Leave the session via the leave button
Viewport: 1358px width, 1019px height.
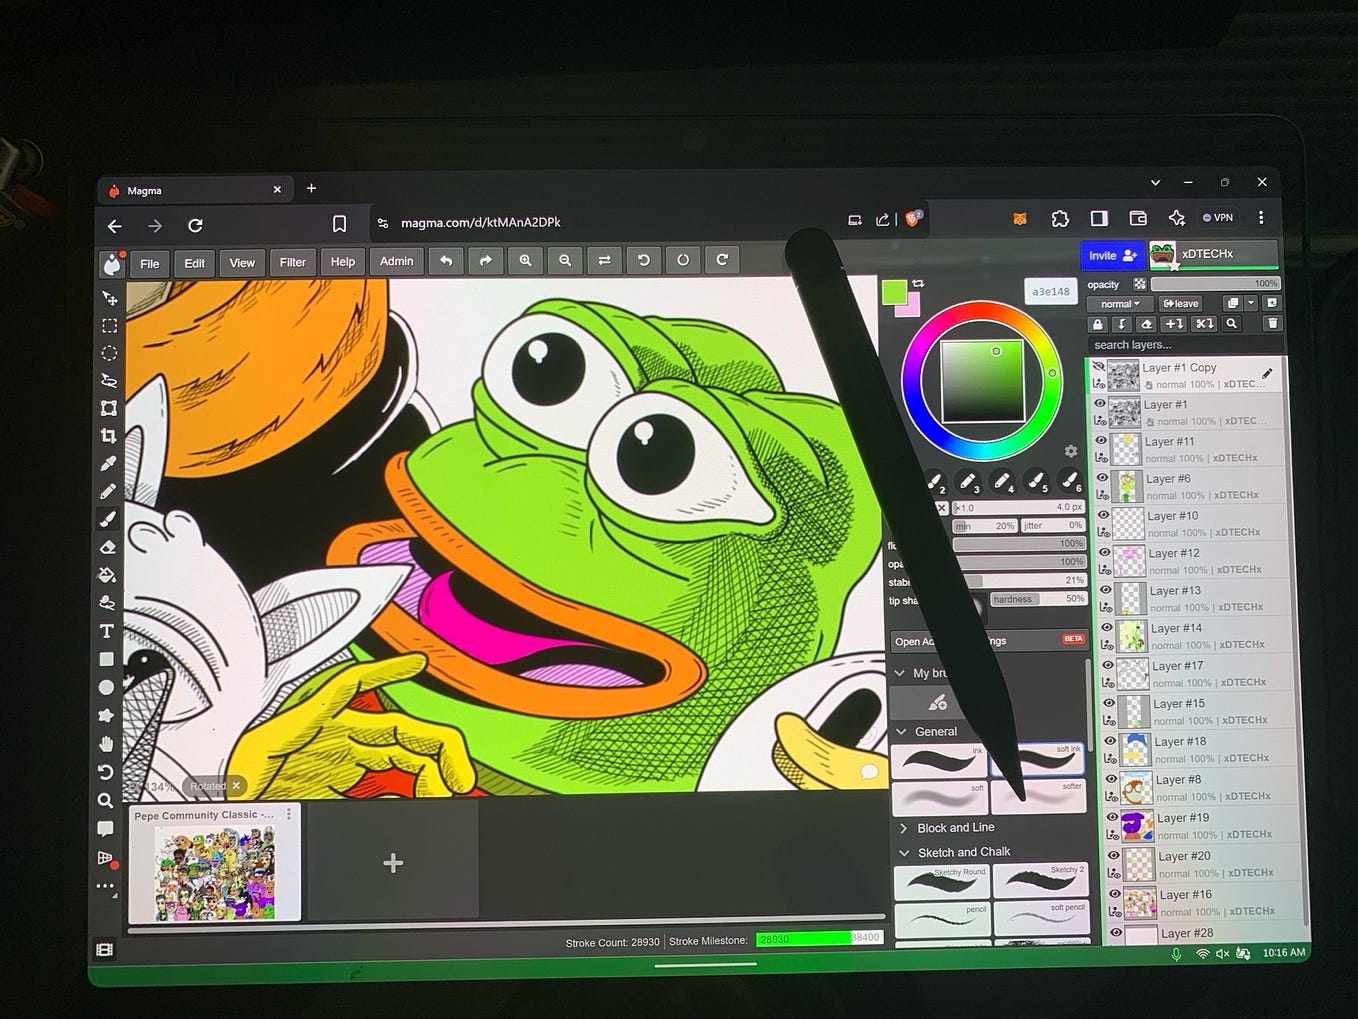(x=1182, y=303)
